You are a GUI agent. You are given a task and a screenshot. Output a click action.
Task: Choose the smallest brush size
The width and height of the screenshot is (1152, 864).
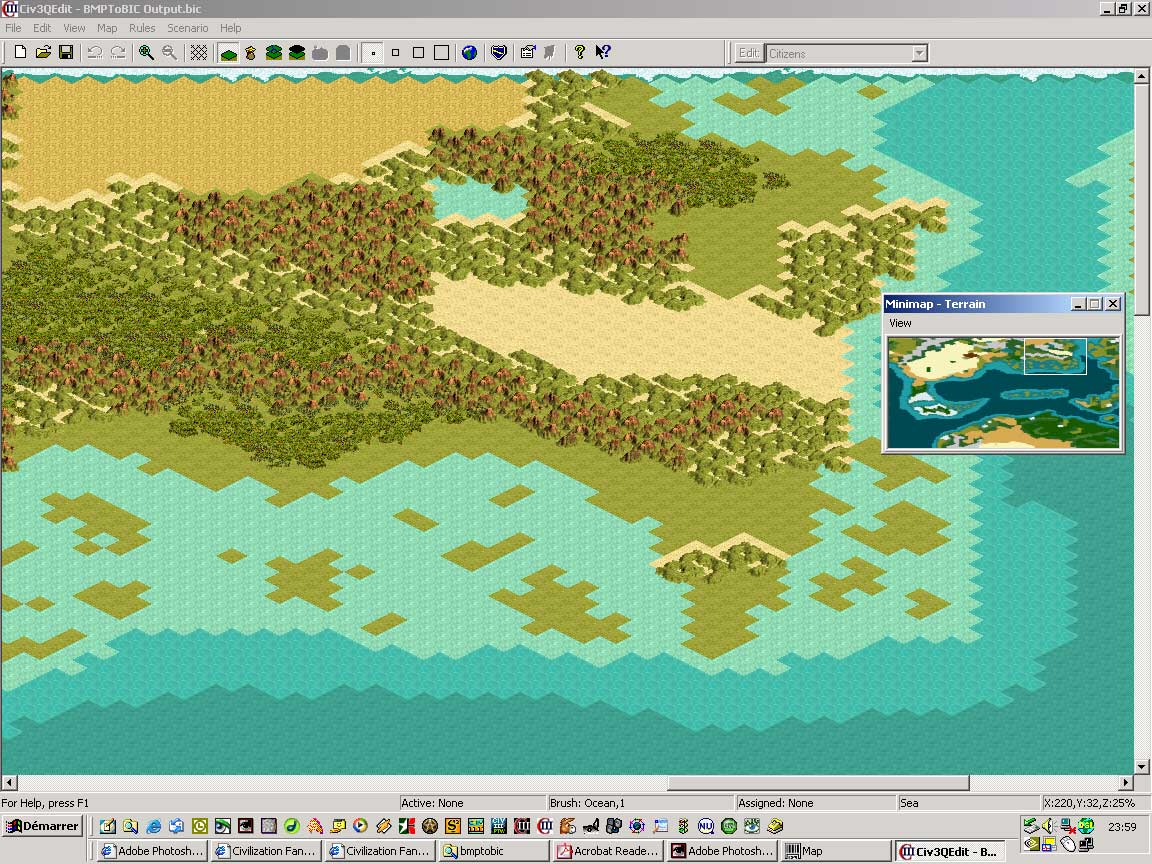(x=373, y=53)
